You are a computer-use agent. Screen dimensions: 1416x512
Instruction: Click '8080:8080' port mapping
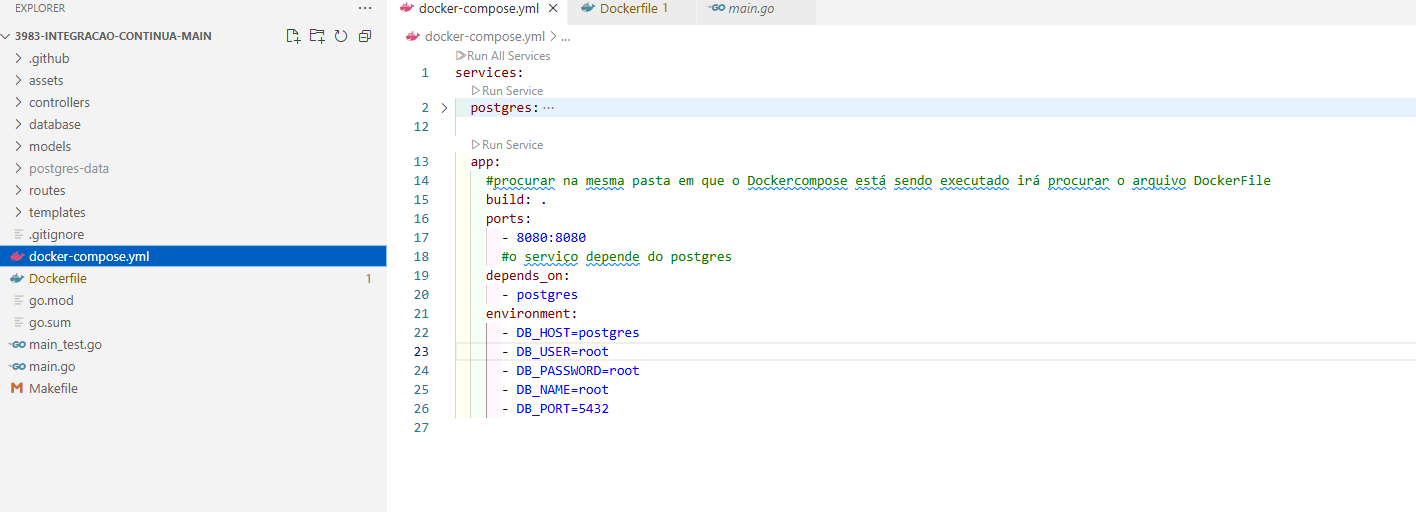tap(551, 238)
